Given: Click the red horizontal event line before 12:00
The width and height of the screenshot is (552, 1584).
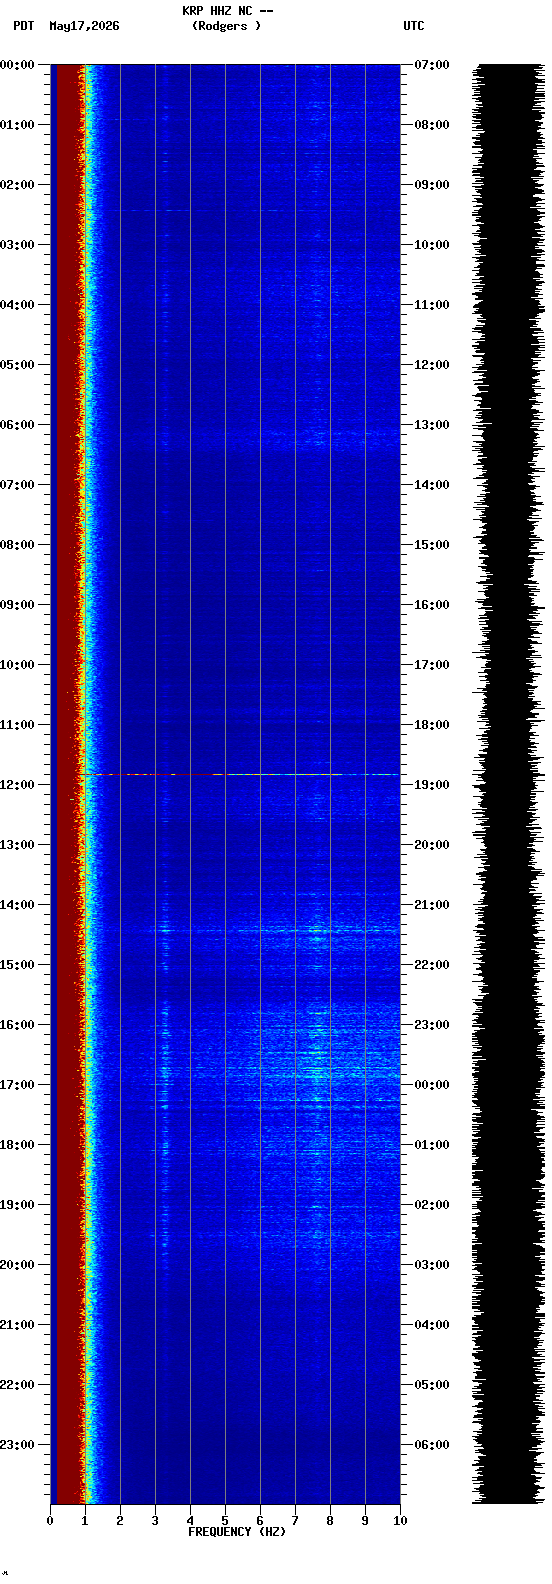Looking at the screenshot, I should tap(240, 774).
